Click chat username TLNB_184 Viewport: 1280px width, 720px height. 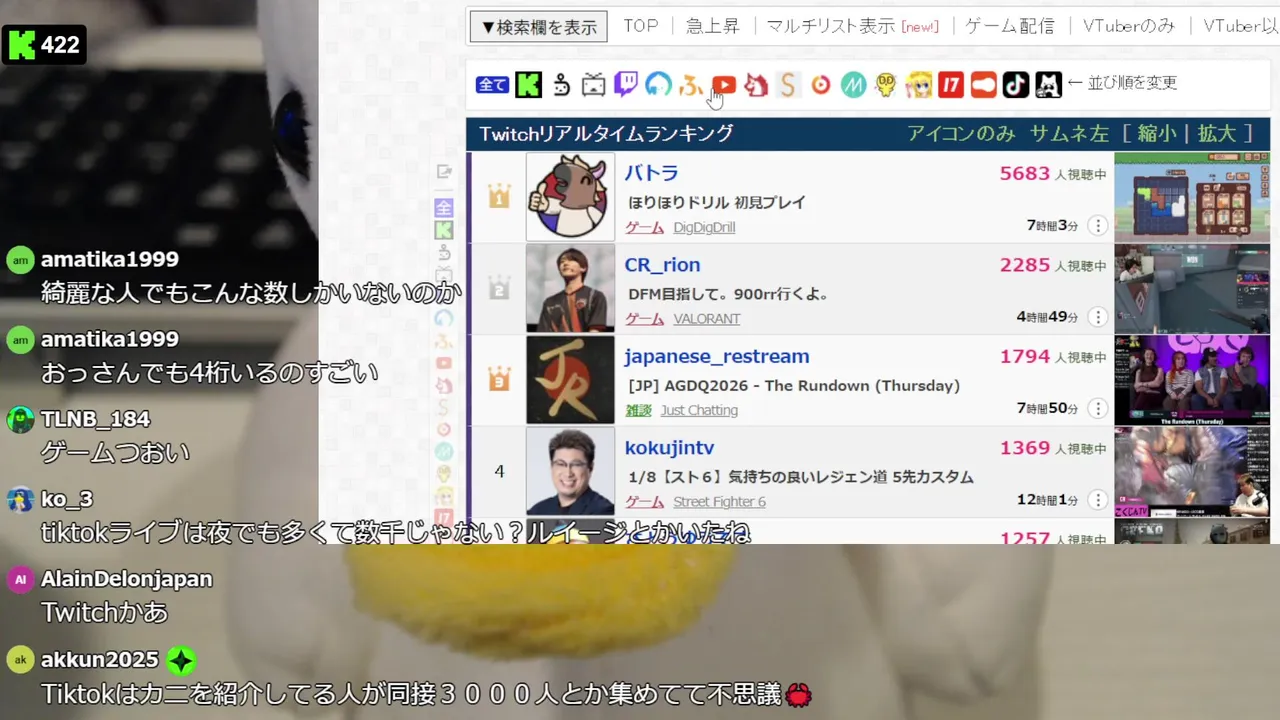point(95,419)
